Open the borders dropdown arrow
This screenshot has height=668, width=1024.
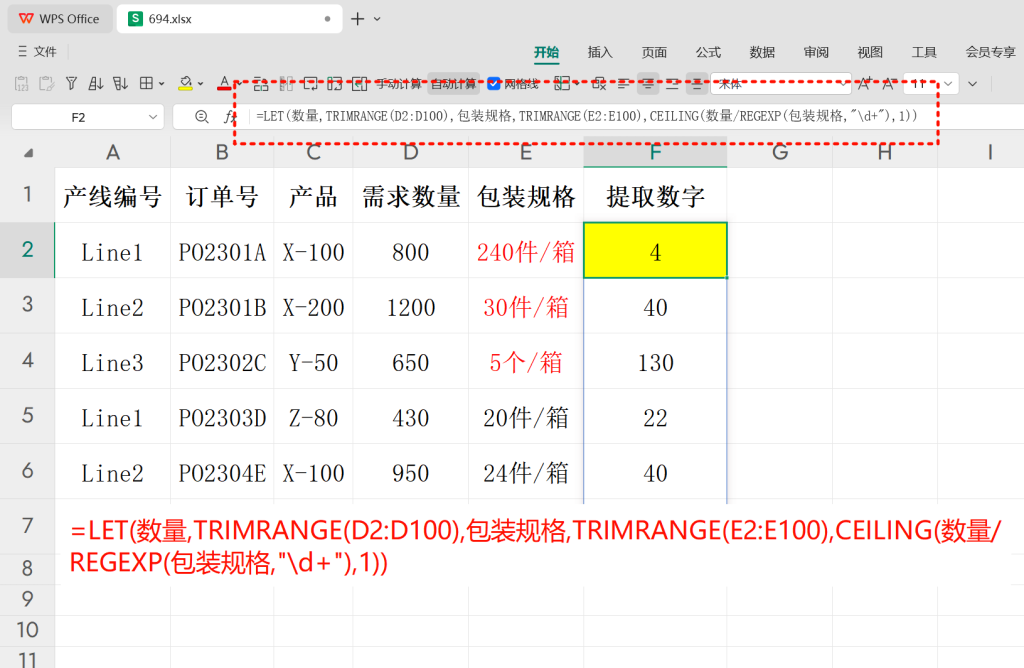click(x=161, y=84)
